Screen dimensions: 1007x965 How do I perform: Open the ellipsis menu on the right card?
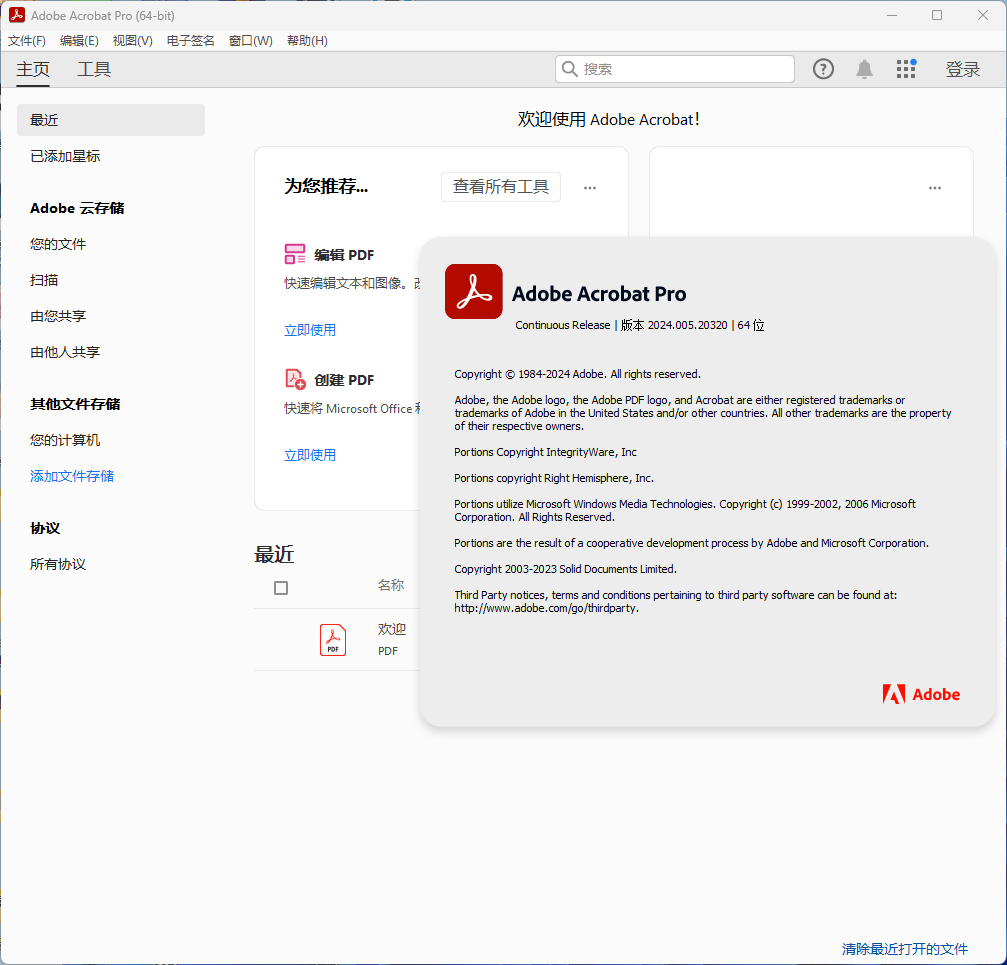tap(934, 187)
